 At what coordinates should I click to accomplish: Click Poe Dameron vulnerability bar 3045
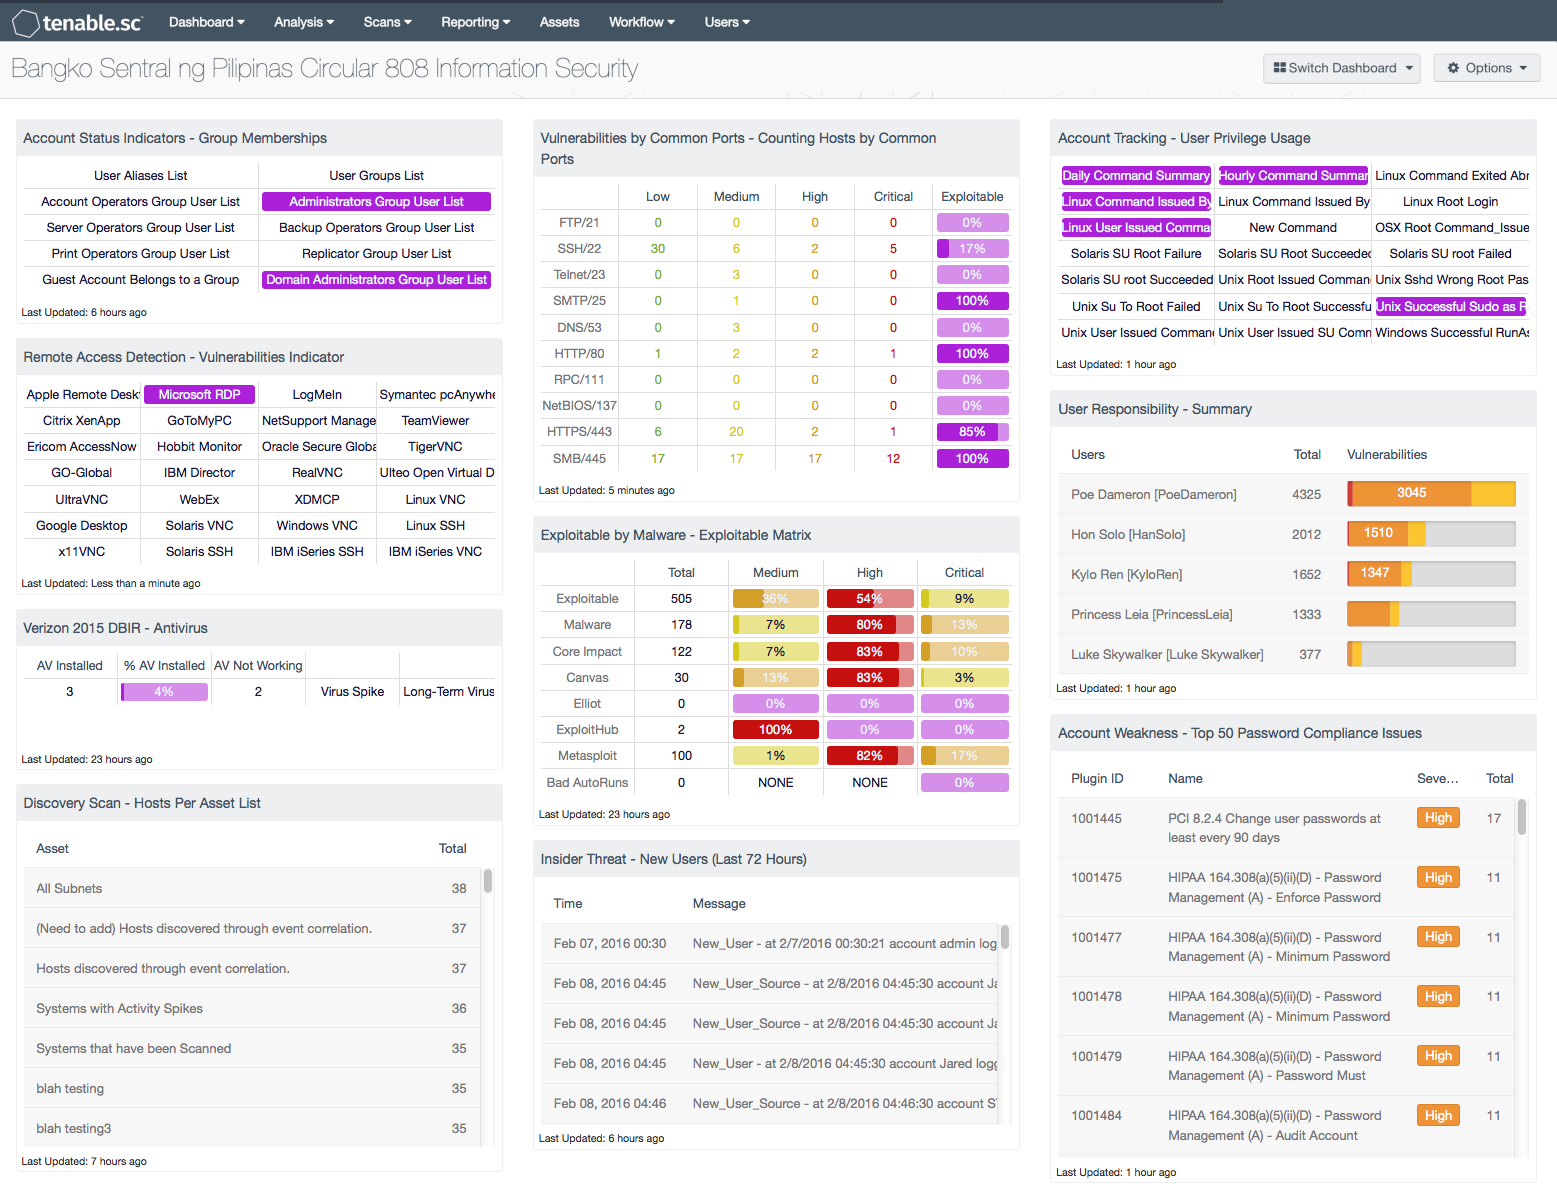[x=1431, y=493]
